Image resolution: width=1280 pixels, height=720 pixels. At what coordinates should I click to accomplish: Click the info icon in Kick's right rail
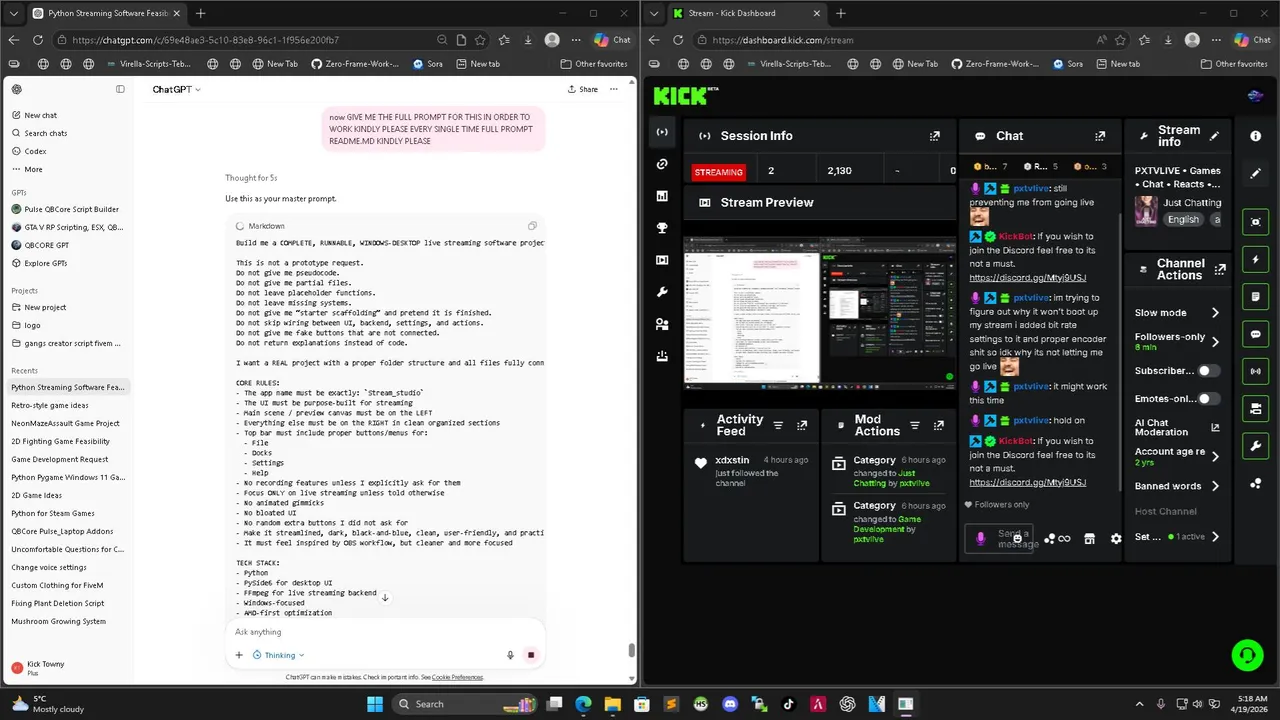[x=1255, y=136]
